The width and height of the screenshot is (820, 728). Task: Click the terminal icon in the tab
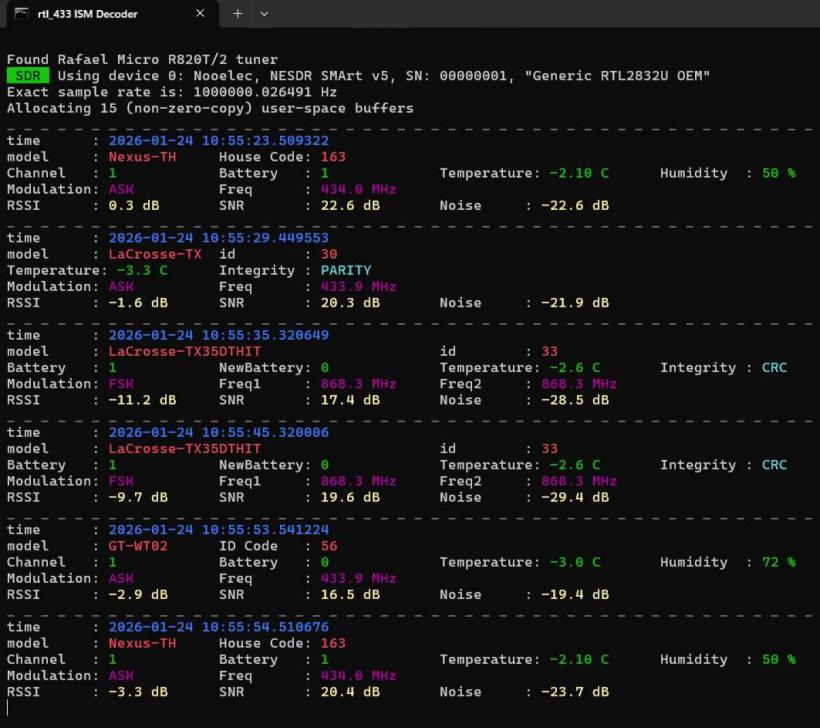(x=21, y=14)
